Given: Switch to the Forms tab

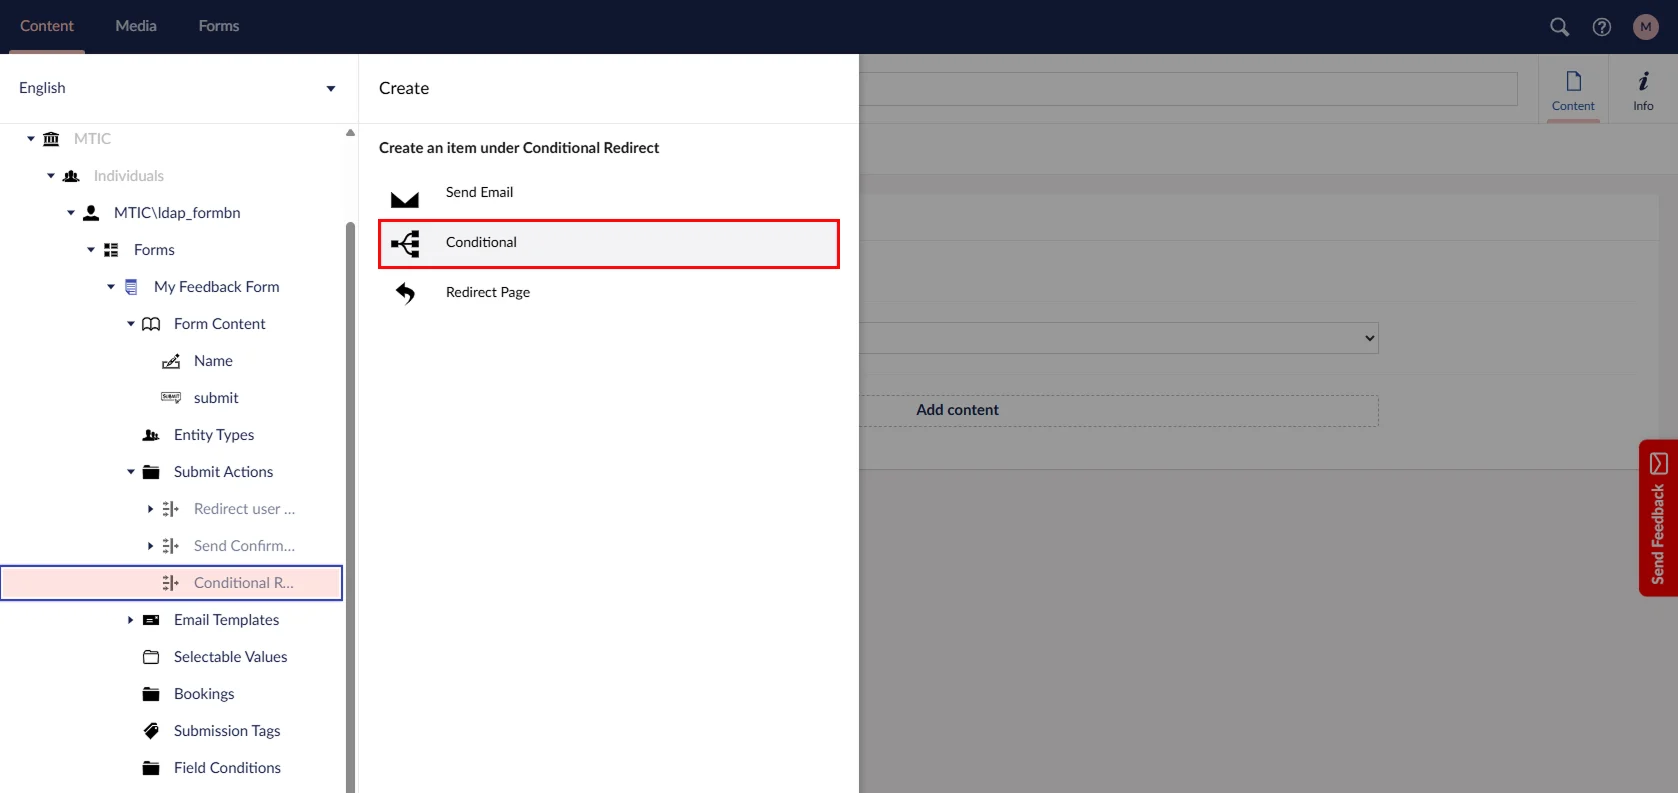Looking at the screenshot, I should (x=218, y=26).
